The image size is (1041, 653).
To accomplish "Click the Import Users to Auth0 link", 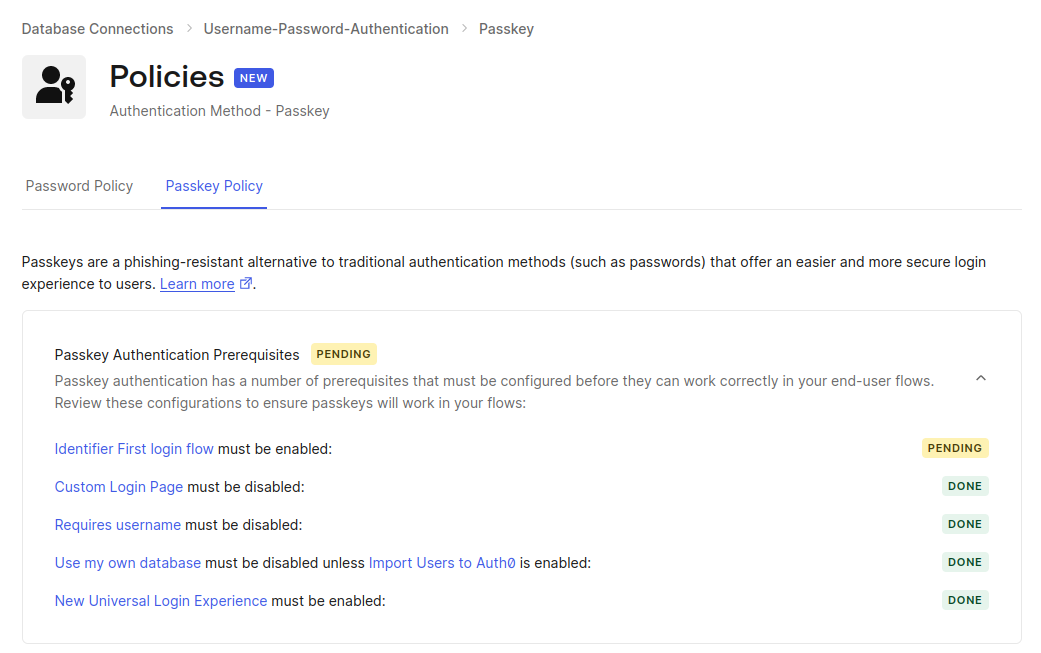I will tap(442, 563).
